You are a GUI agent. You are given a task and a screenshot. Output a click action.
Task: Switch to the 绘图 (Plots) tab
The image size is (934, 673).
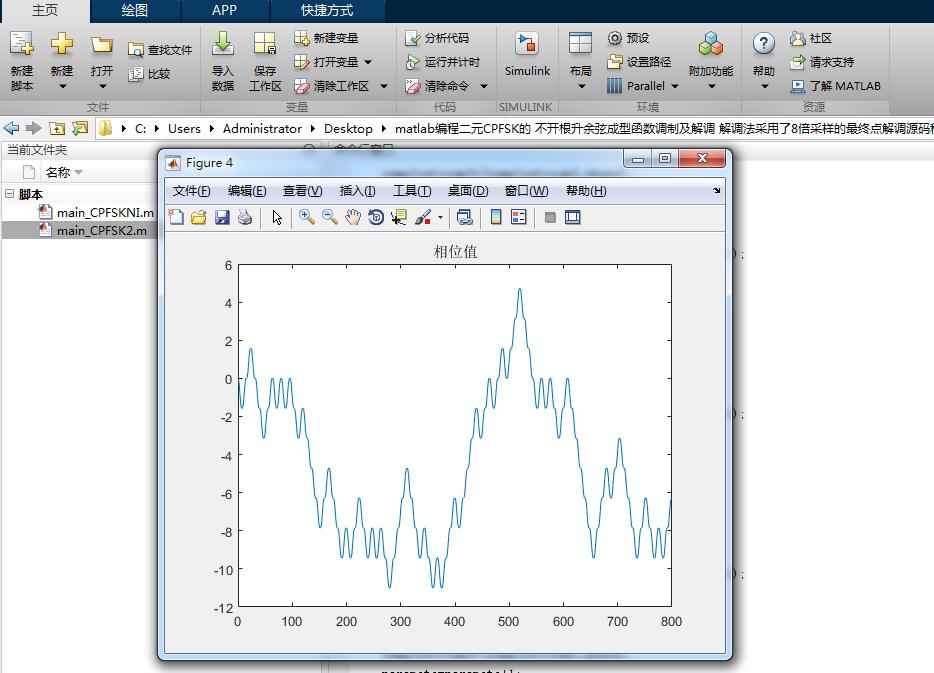pos(135,11)
